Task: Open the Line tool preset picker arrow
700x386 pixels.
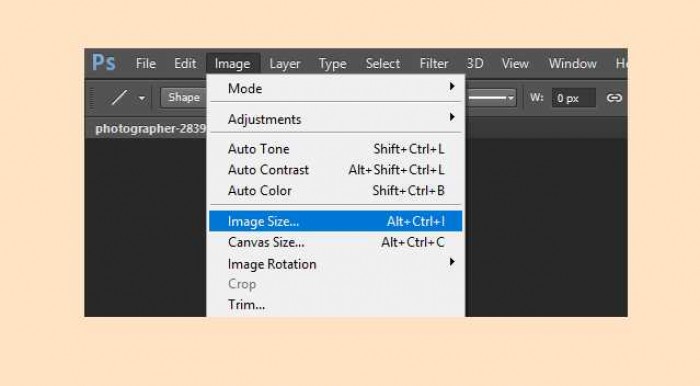Action: click(x=142, y=98)
